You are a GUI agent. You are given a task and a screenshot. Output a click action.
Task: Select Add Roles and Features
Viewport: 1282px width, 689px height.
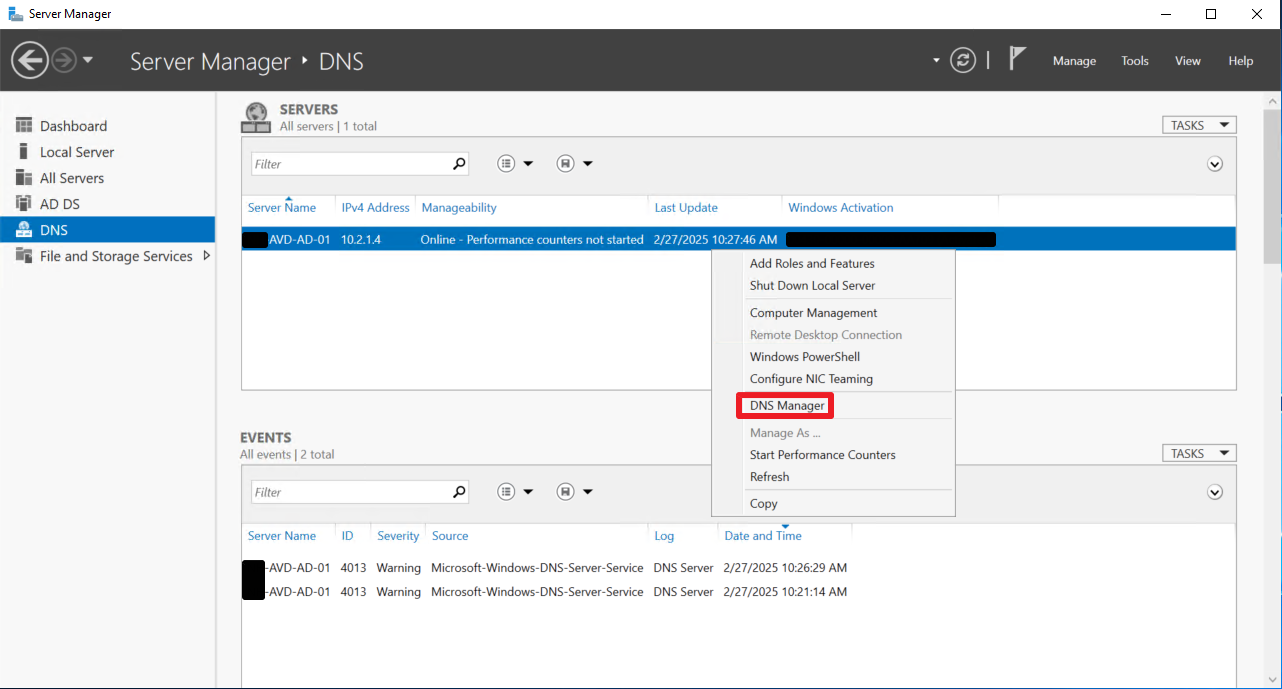(812, 264)
